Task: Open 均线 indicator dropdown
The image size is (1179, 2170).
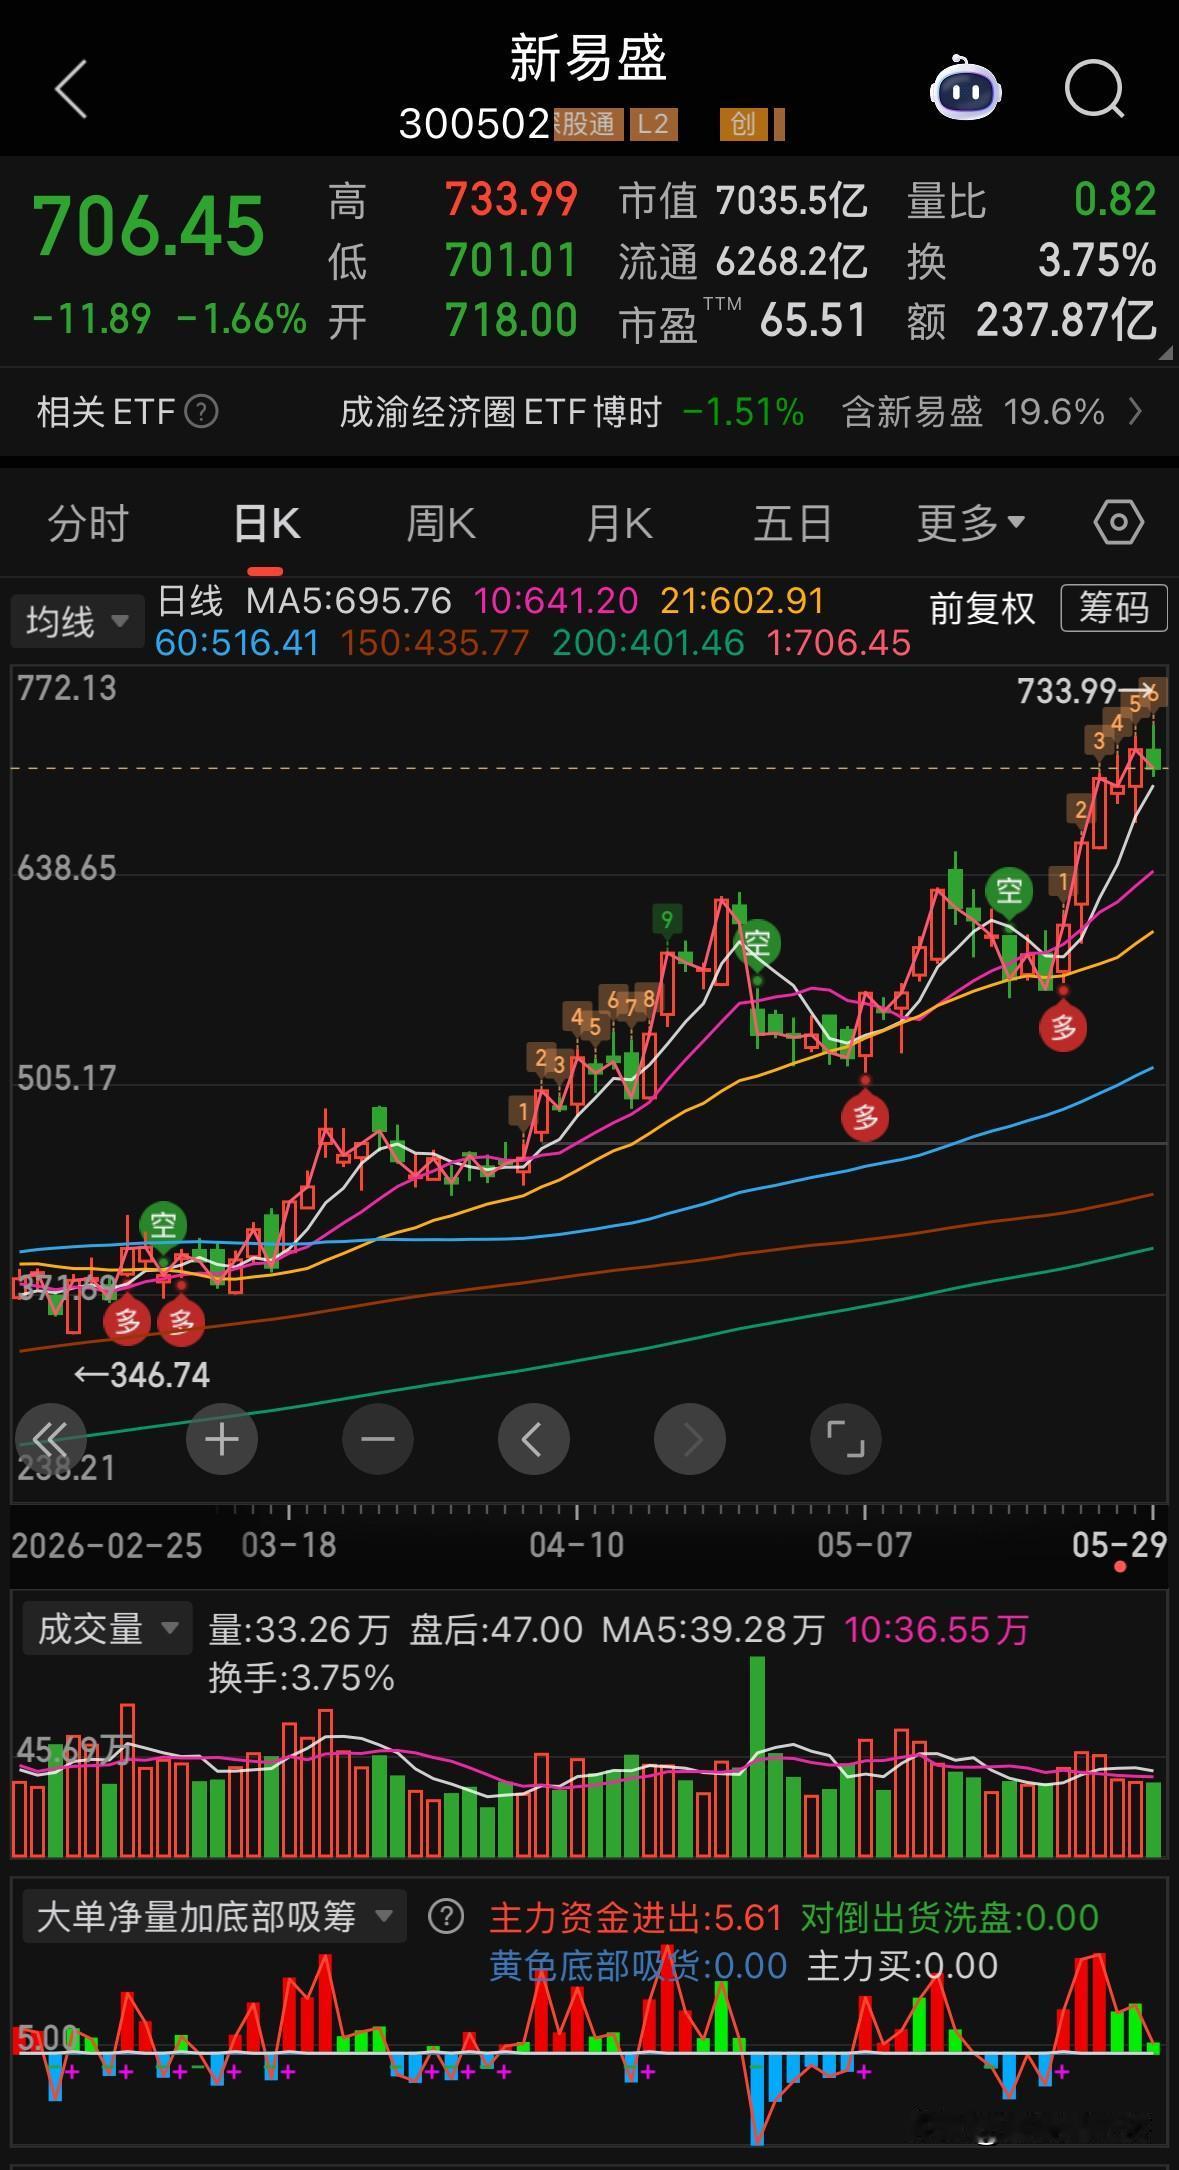Action: tap(78, 621)
